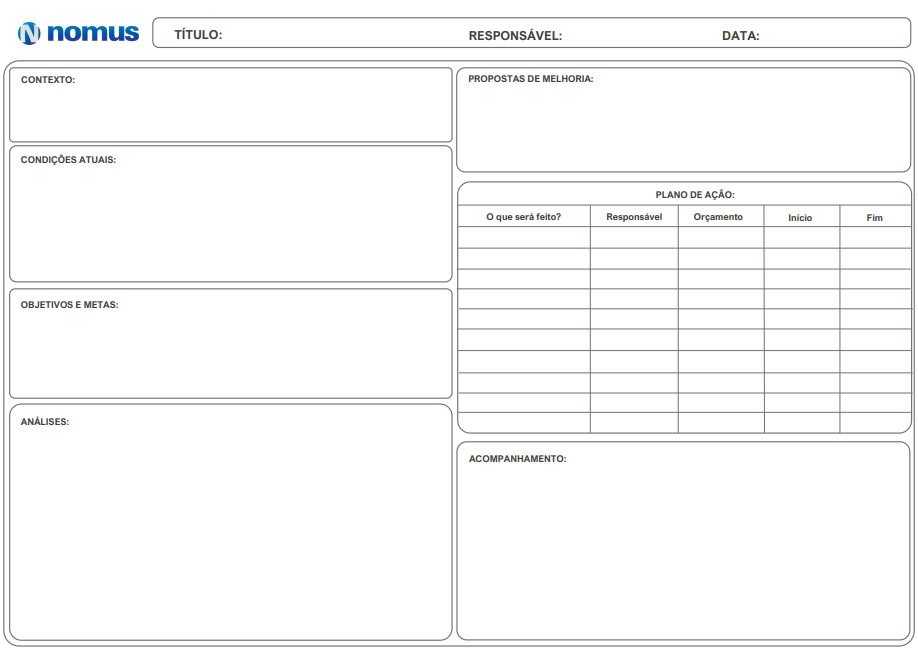
Task: Click the 'ACOMPANHAMENTO:' label
Action: (518, 459)
